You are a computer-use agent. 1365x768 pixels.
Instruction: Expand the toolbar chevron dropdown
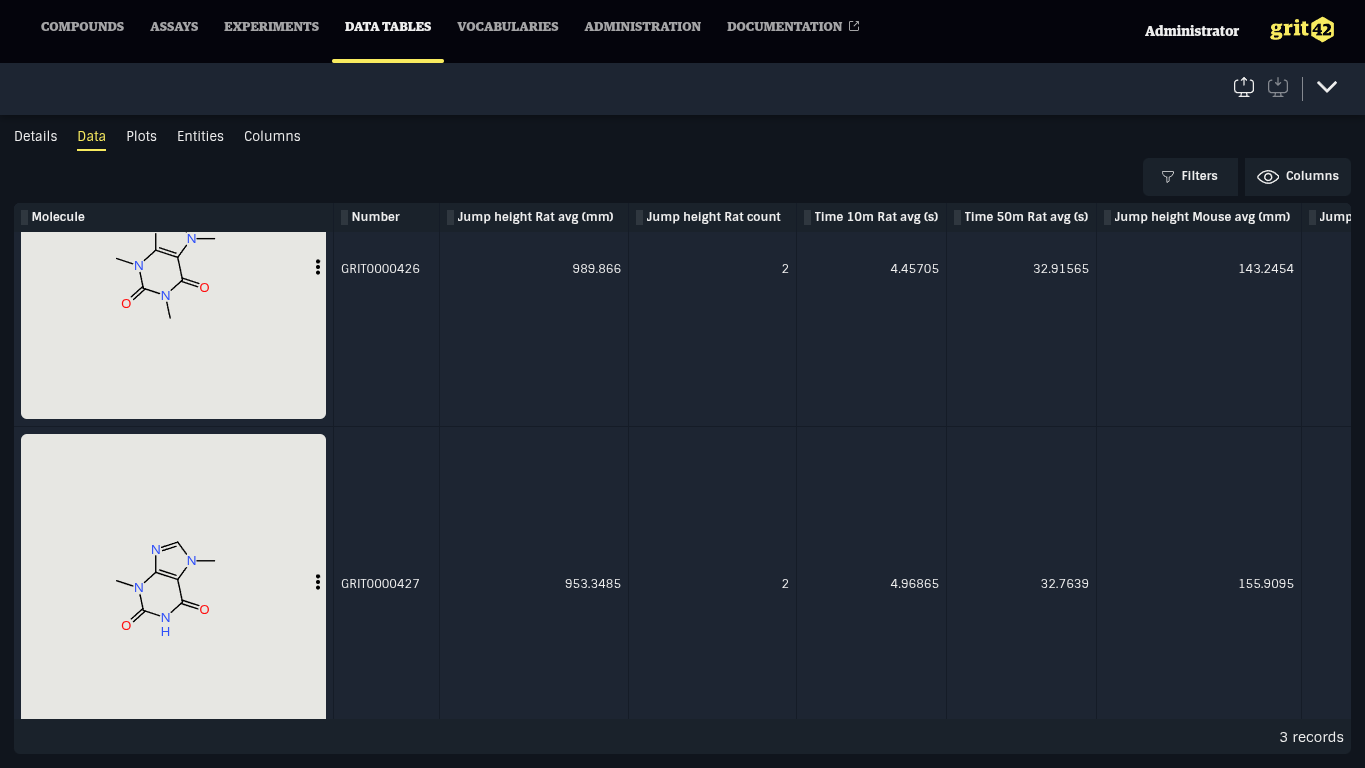point(1326,87)
